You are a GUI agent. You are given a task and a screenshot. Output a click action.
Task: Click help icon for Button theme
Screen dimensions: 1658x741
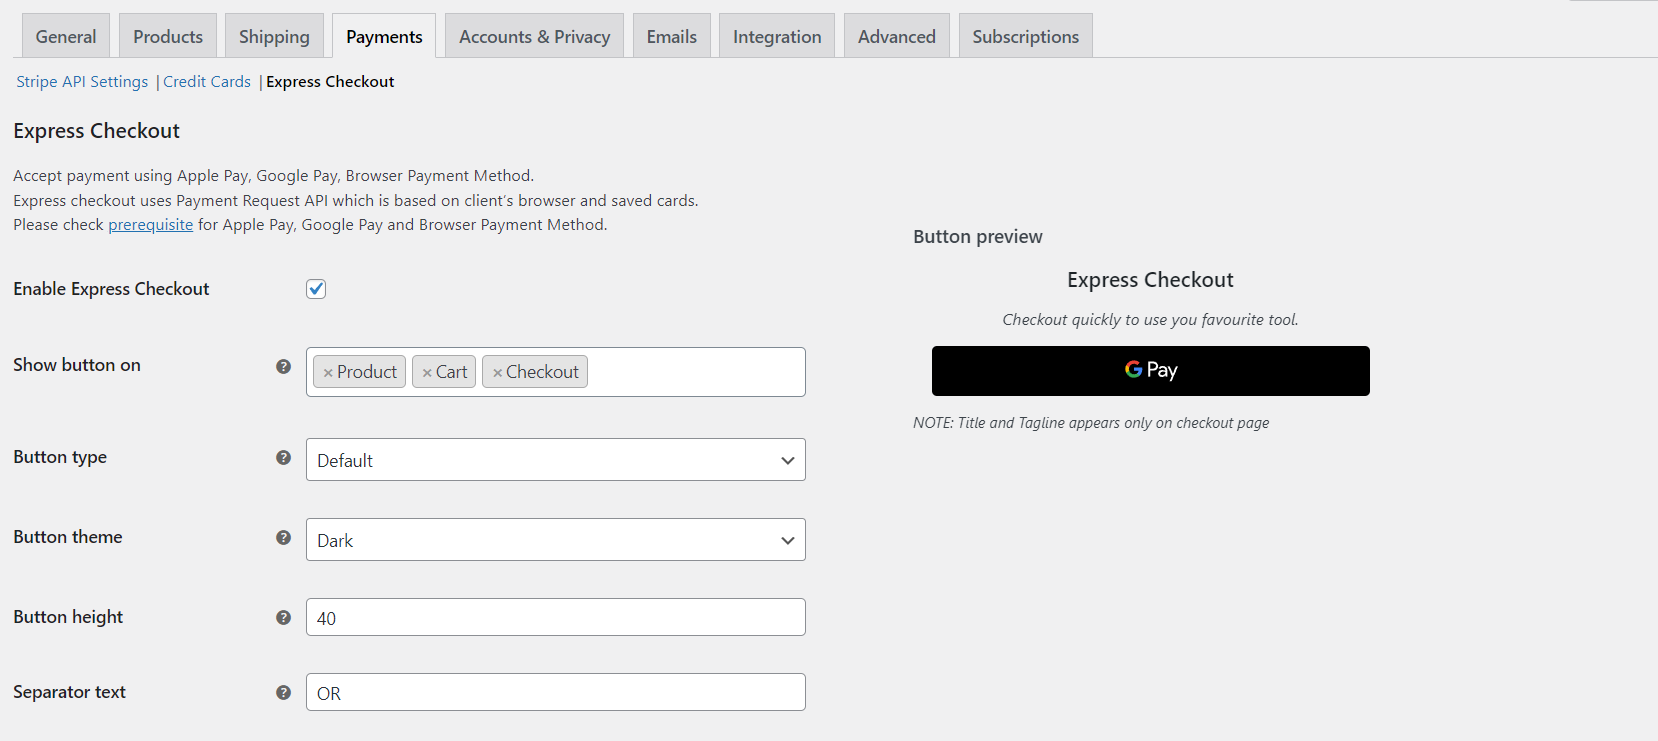point(283,537)
